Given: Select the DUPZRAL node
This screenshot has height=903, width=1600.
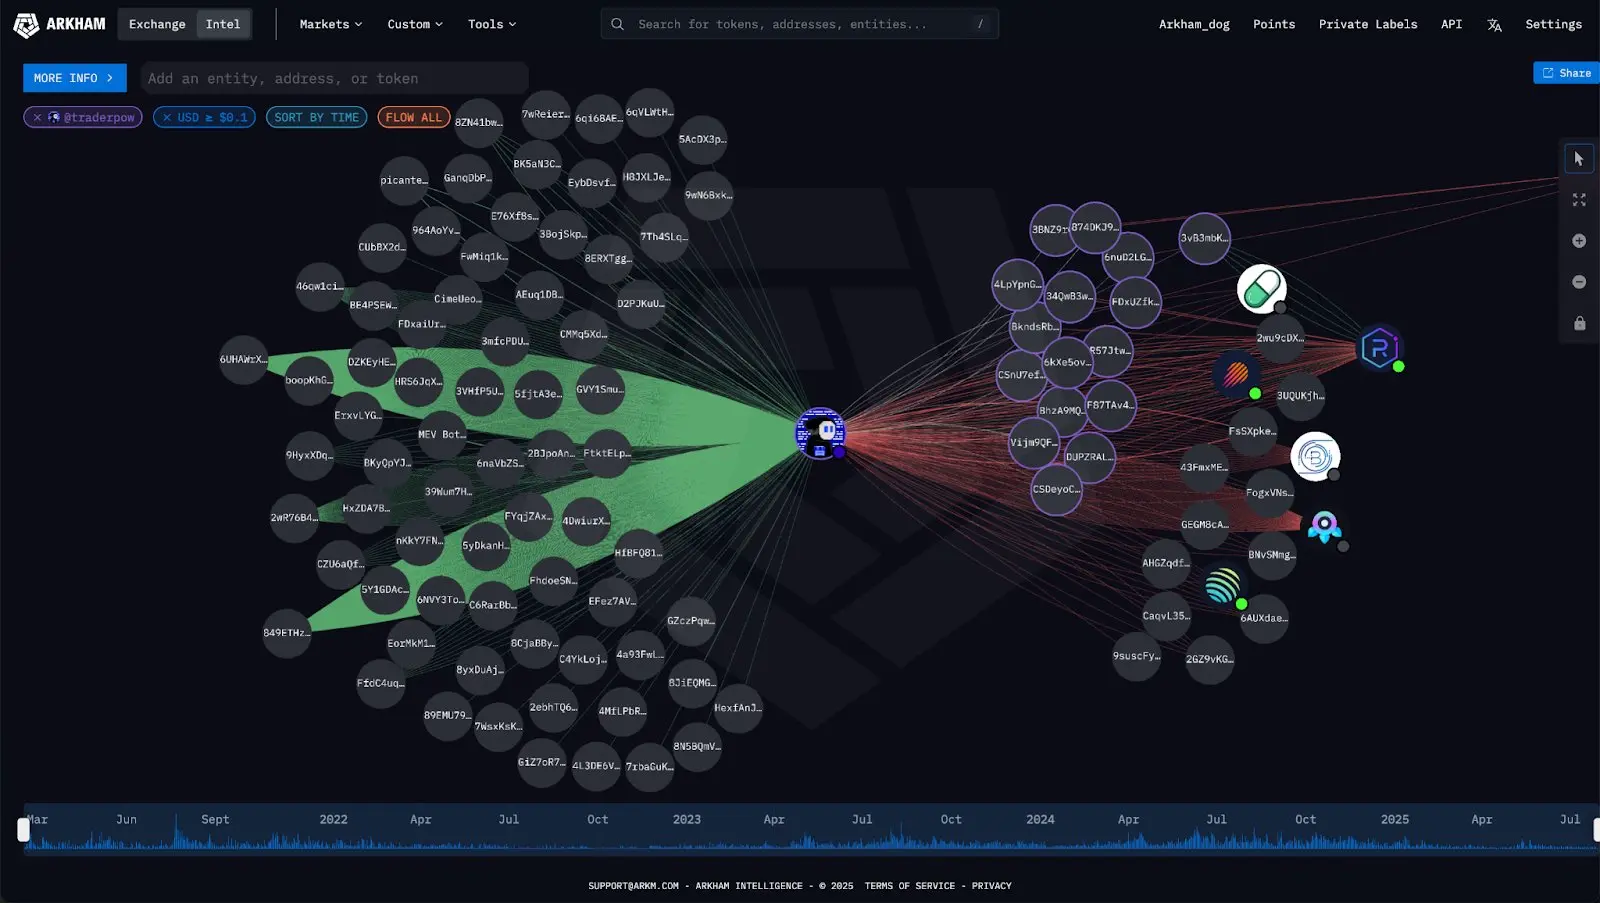Looking at the screenshot, I should [x=1088, y=457].
